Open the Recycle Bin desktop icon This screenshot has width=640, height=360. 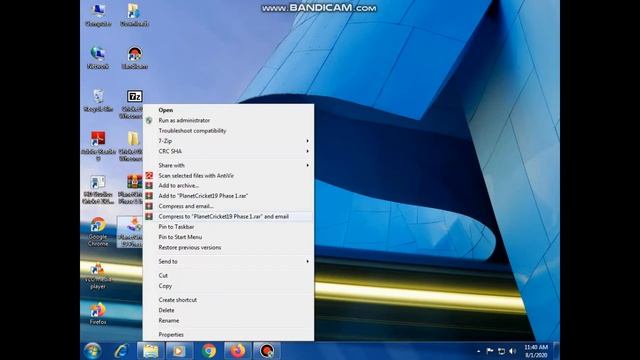click(98, 100)
